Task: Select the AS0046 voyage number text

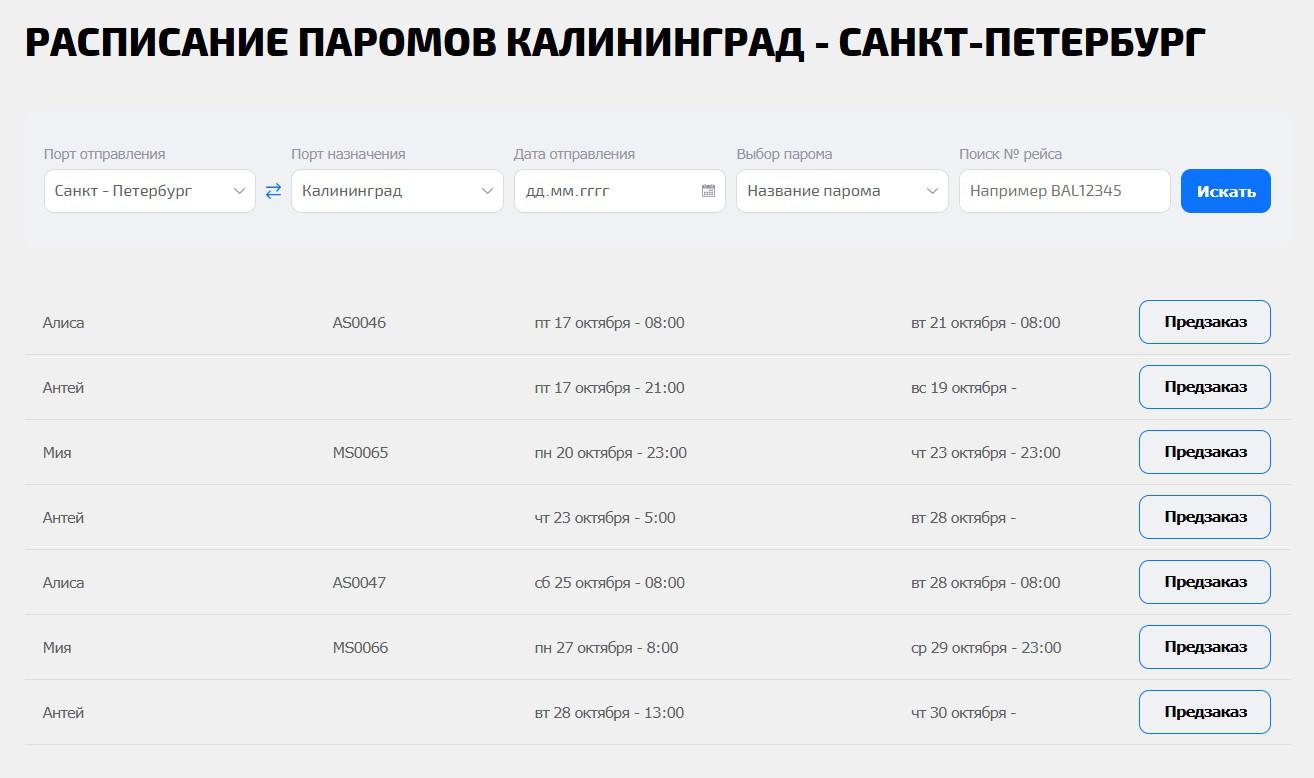Action: pos(359,323)
